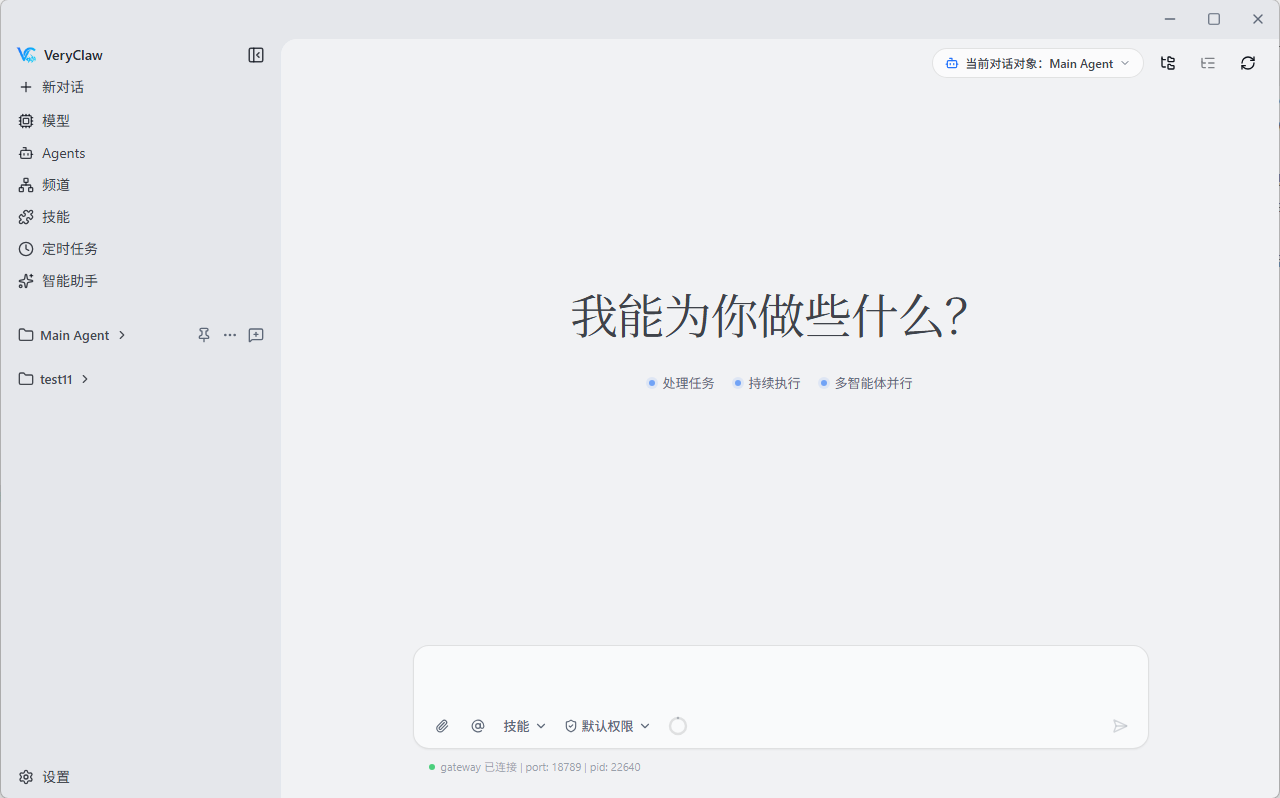
Task: Click the send message arrow icon
Action: [x=1120, y=726]
